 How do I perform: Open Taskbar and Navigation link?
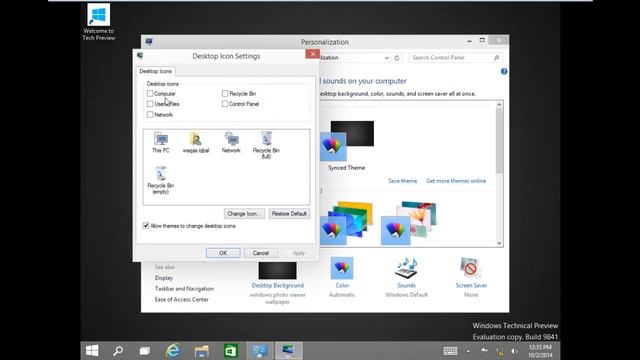coord(184,289)
